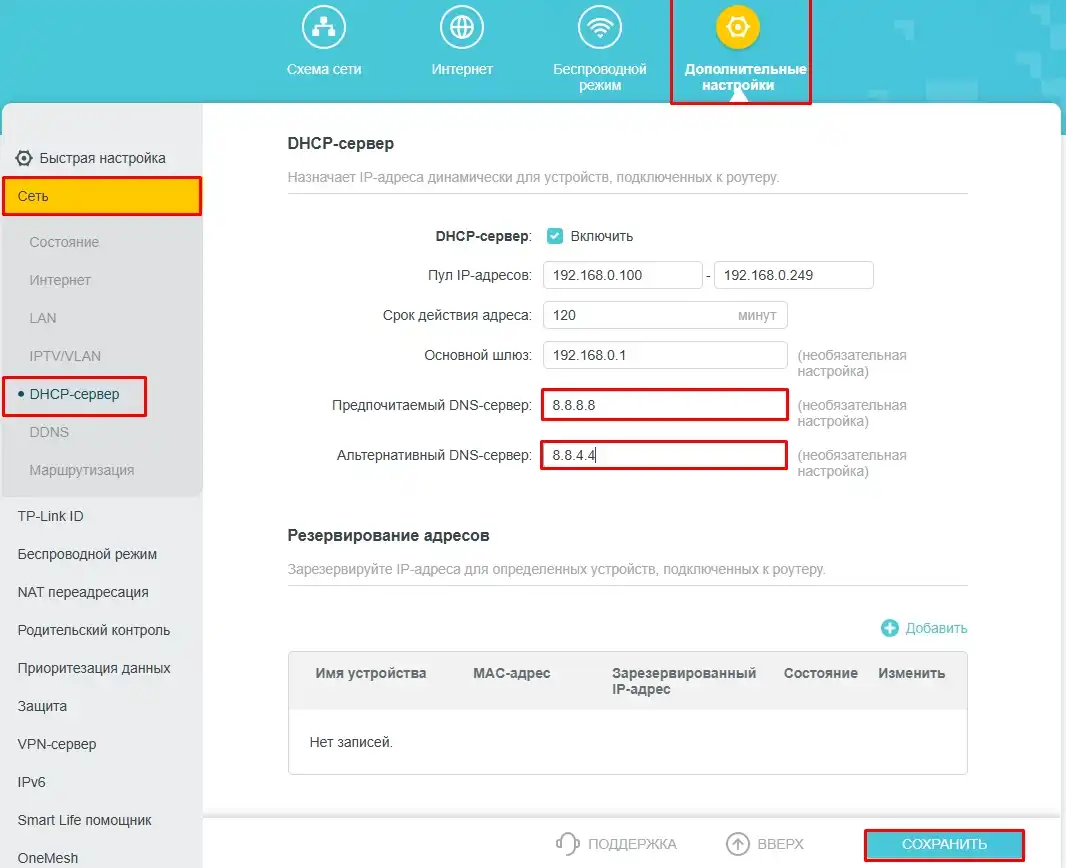Click the plus icon next to Добавить
Screen dimensions: 1066x868
[889, 628]
